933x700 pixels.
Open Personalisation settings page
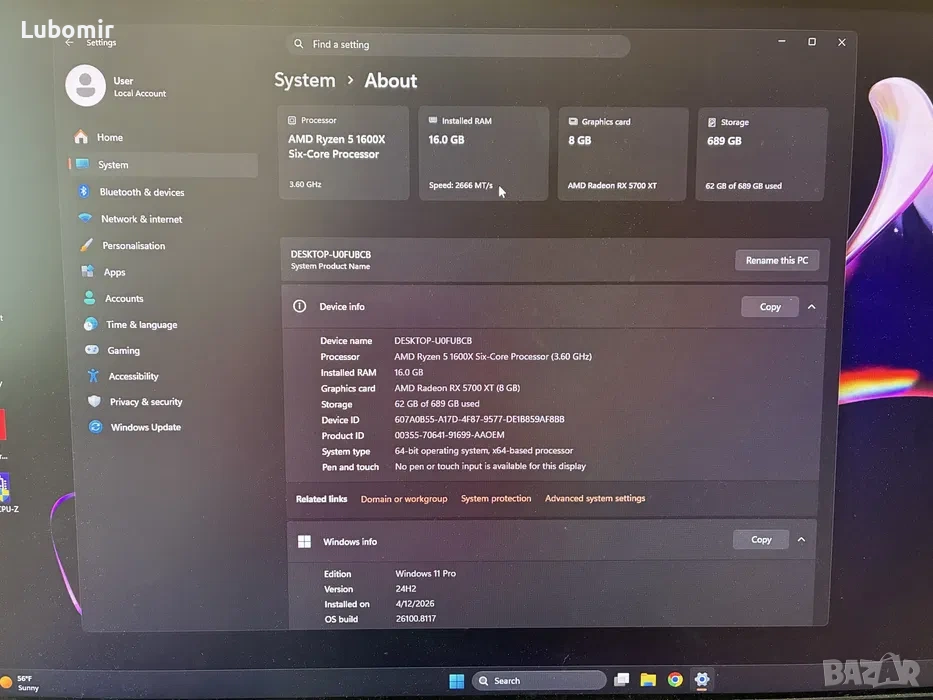pos(133,246)
